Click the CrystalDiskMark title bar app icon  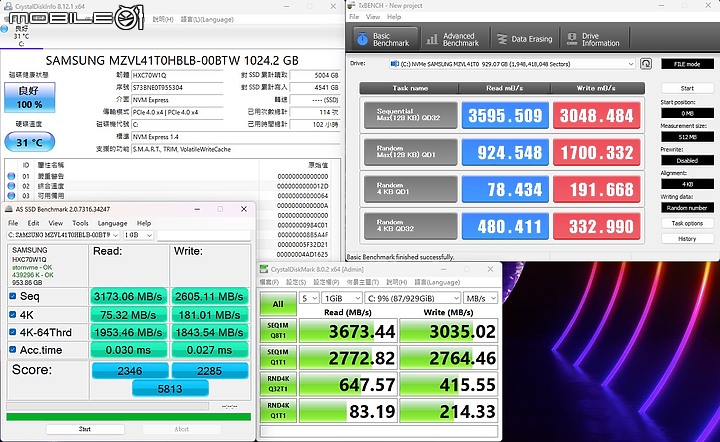264,269
